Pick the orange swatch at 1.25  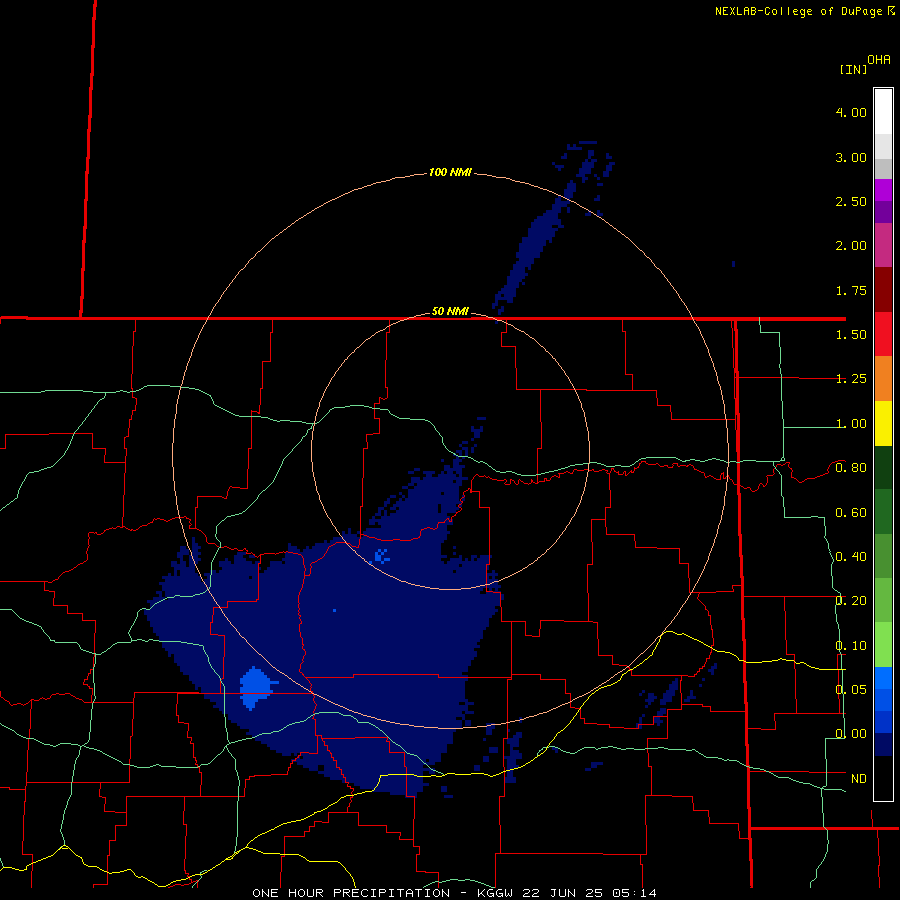pos(883,378)
